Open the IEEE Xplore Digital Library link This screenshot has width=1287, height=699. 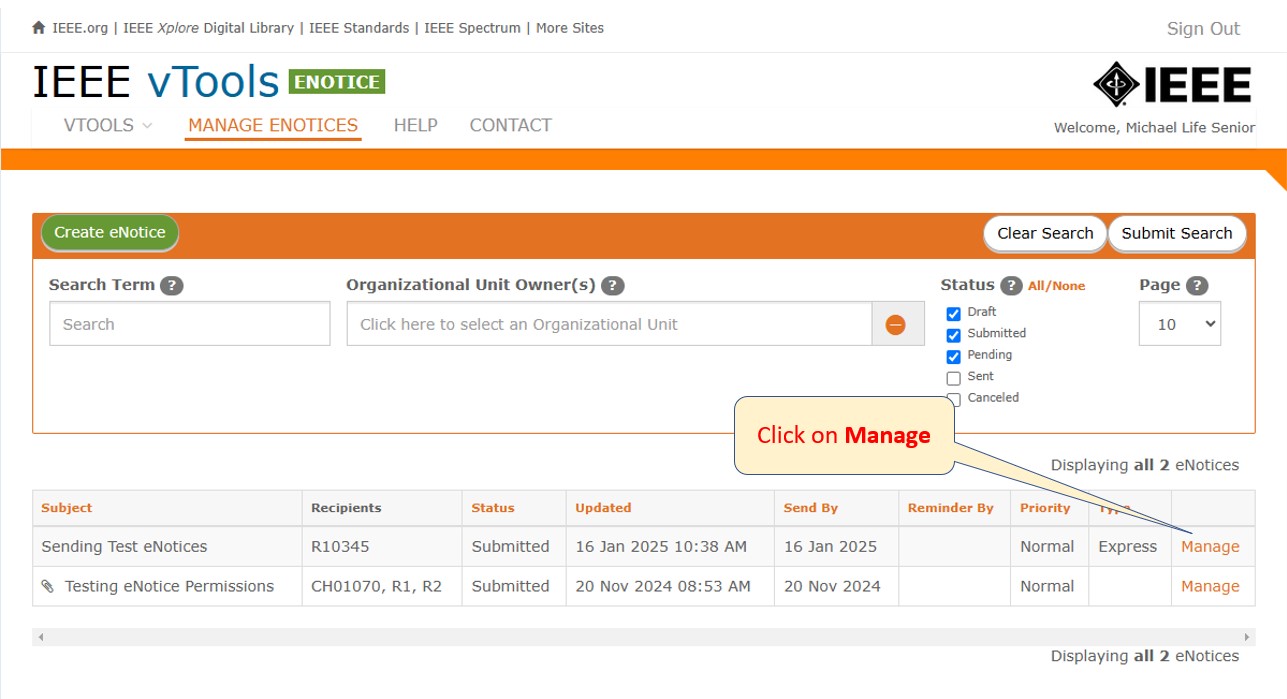(x=209, y=28)
